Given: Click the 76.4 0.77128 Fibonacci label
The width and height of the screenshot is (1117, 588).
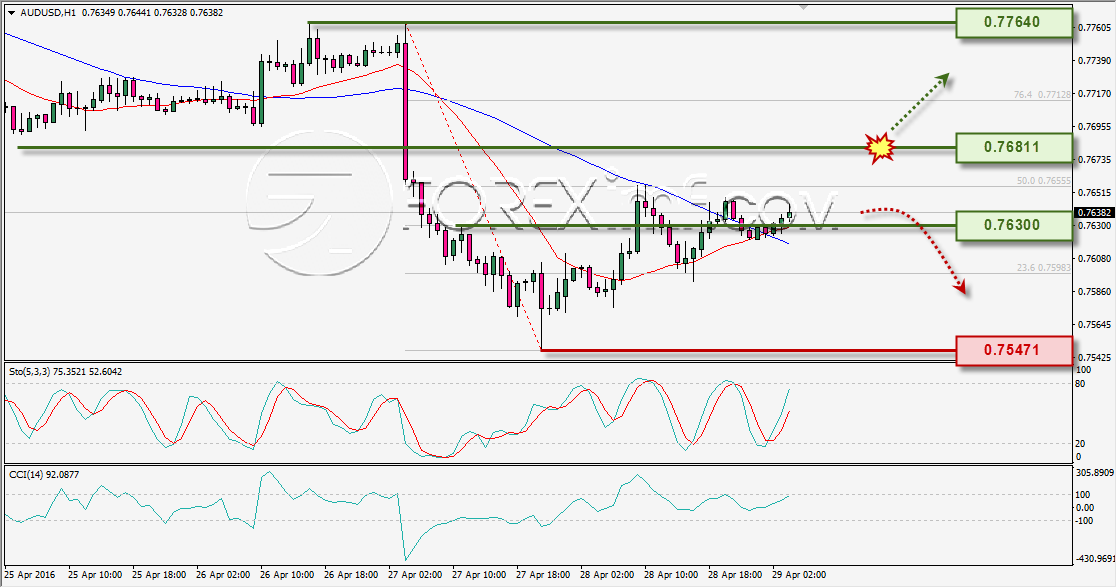Looking at the screenshot, I should tap(1042, 94).
